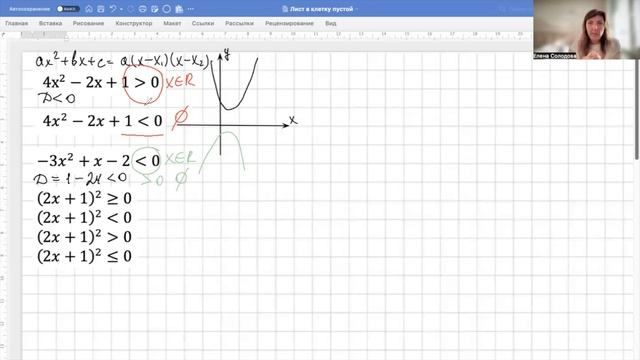The image size is (640, 360).
Task: Toggle the AutoSave switch
Action: coord(68,9)
